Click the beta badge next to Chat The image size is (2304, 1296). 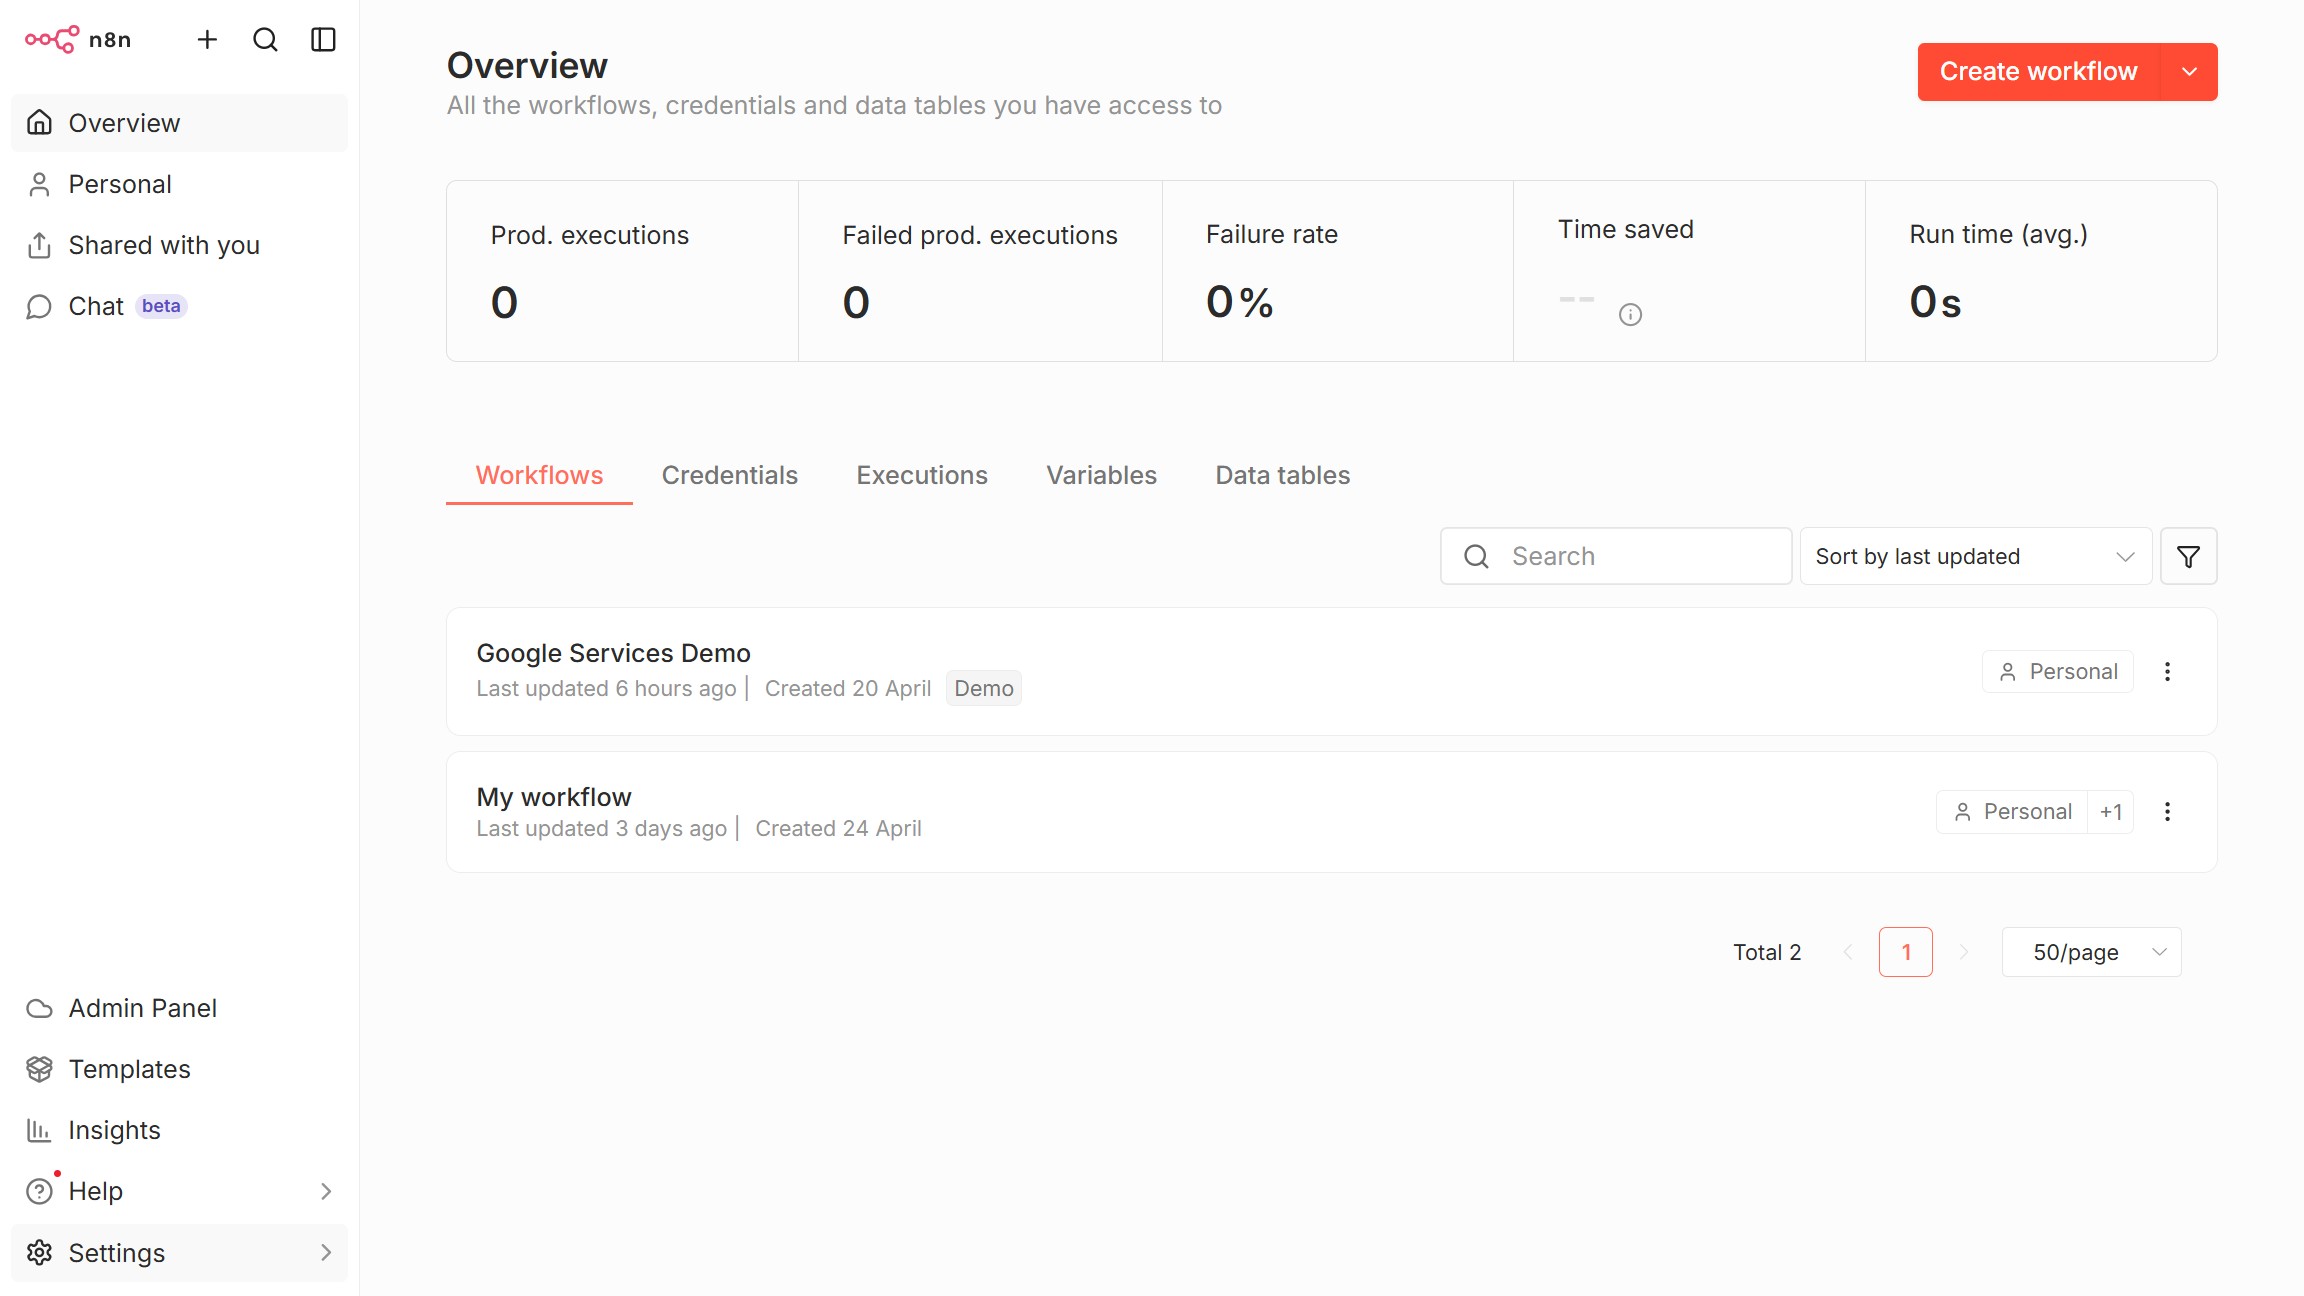pyautogui.click(x=161, y=306)
